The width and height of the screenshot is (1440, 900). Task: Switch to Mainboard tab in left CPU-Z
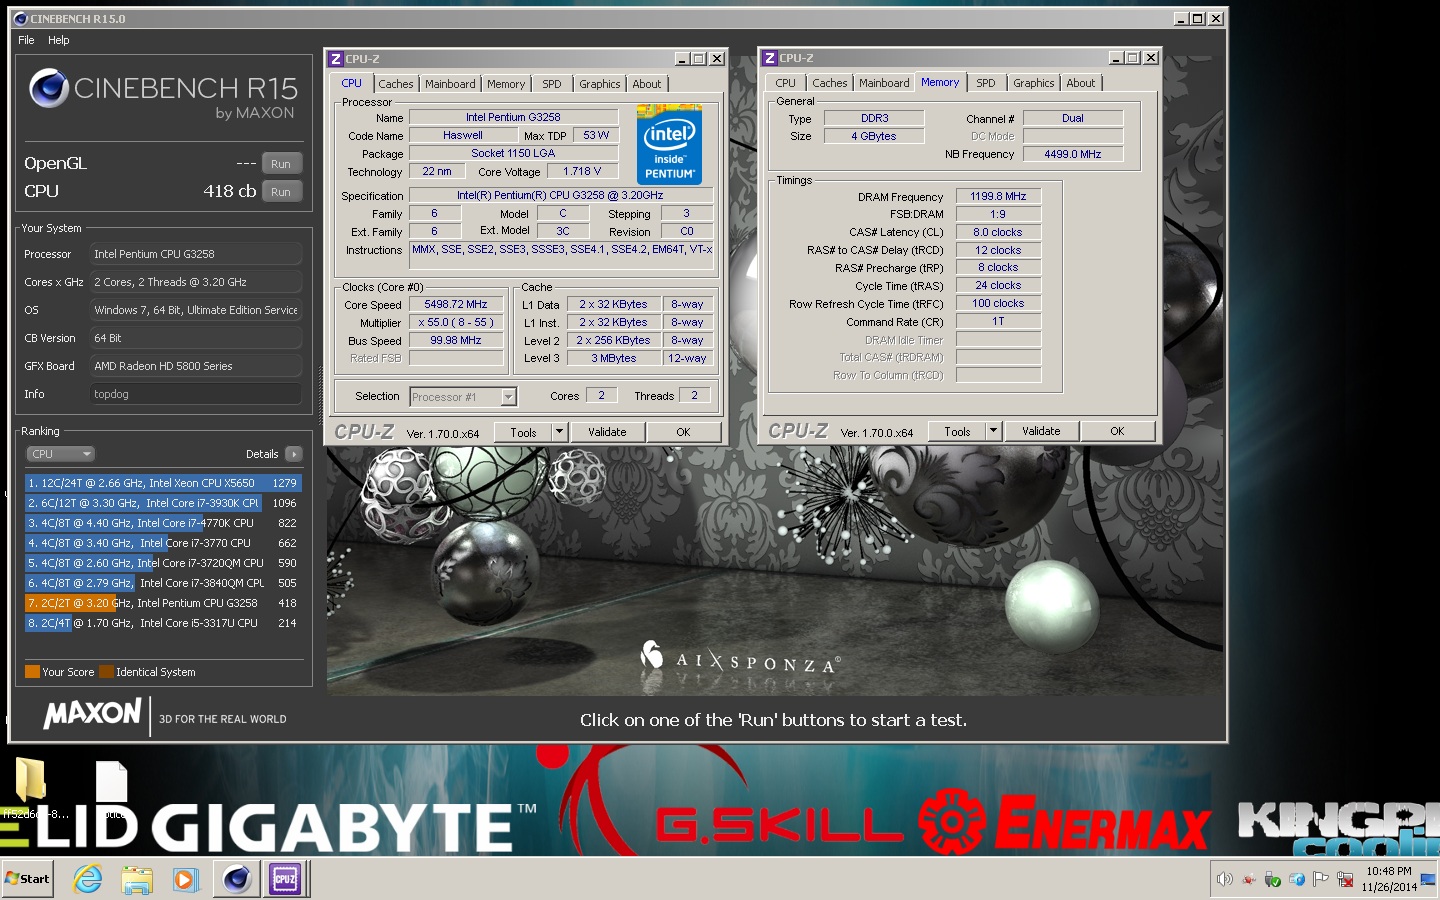click(450, 84)
